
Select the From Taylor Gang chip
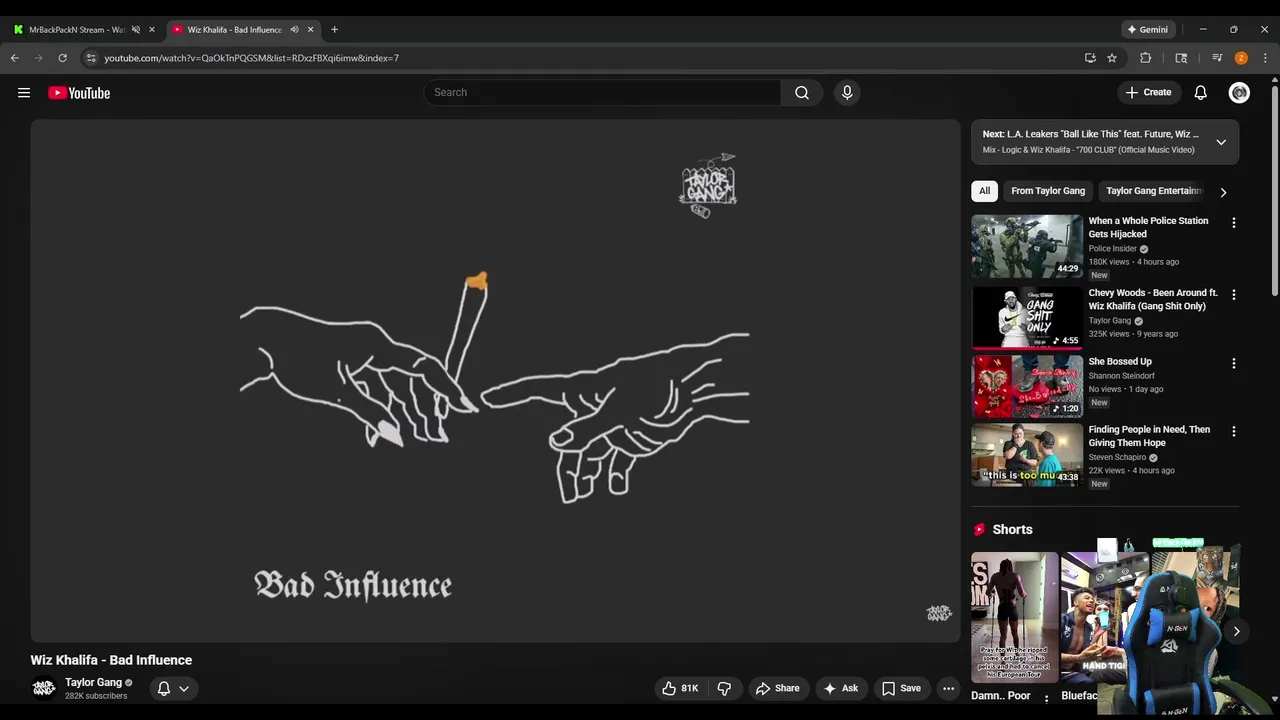coord(1048,191)
